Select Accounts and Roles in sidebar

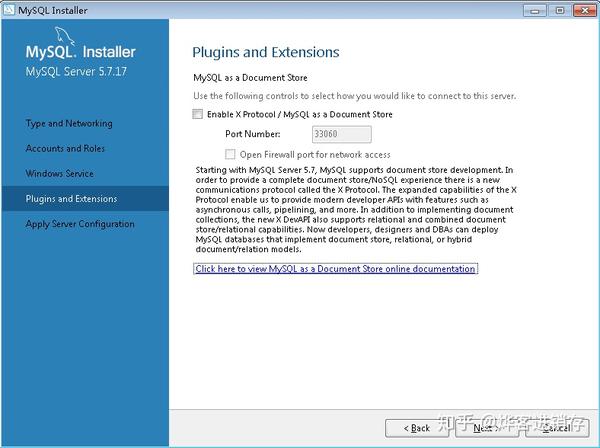[x=65, y=148]
